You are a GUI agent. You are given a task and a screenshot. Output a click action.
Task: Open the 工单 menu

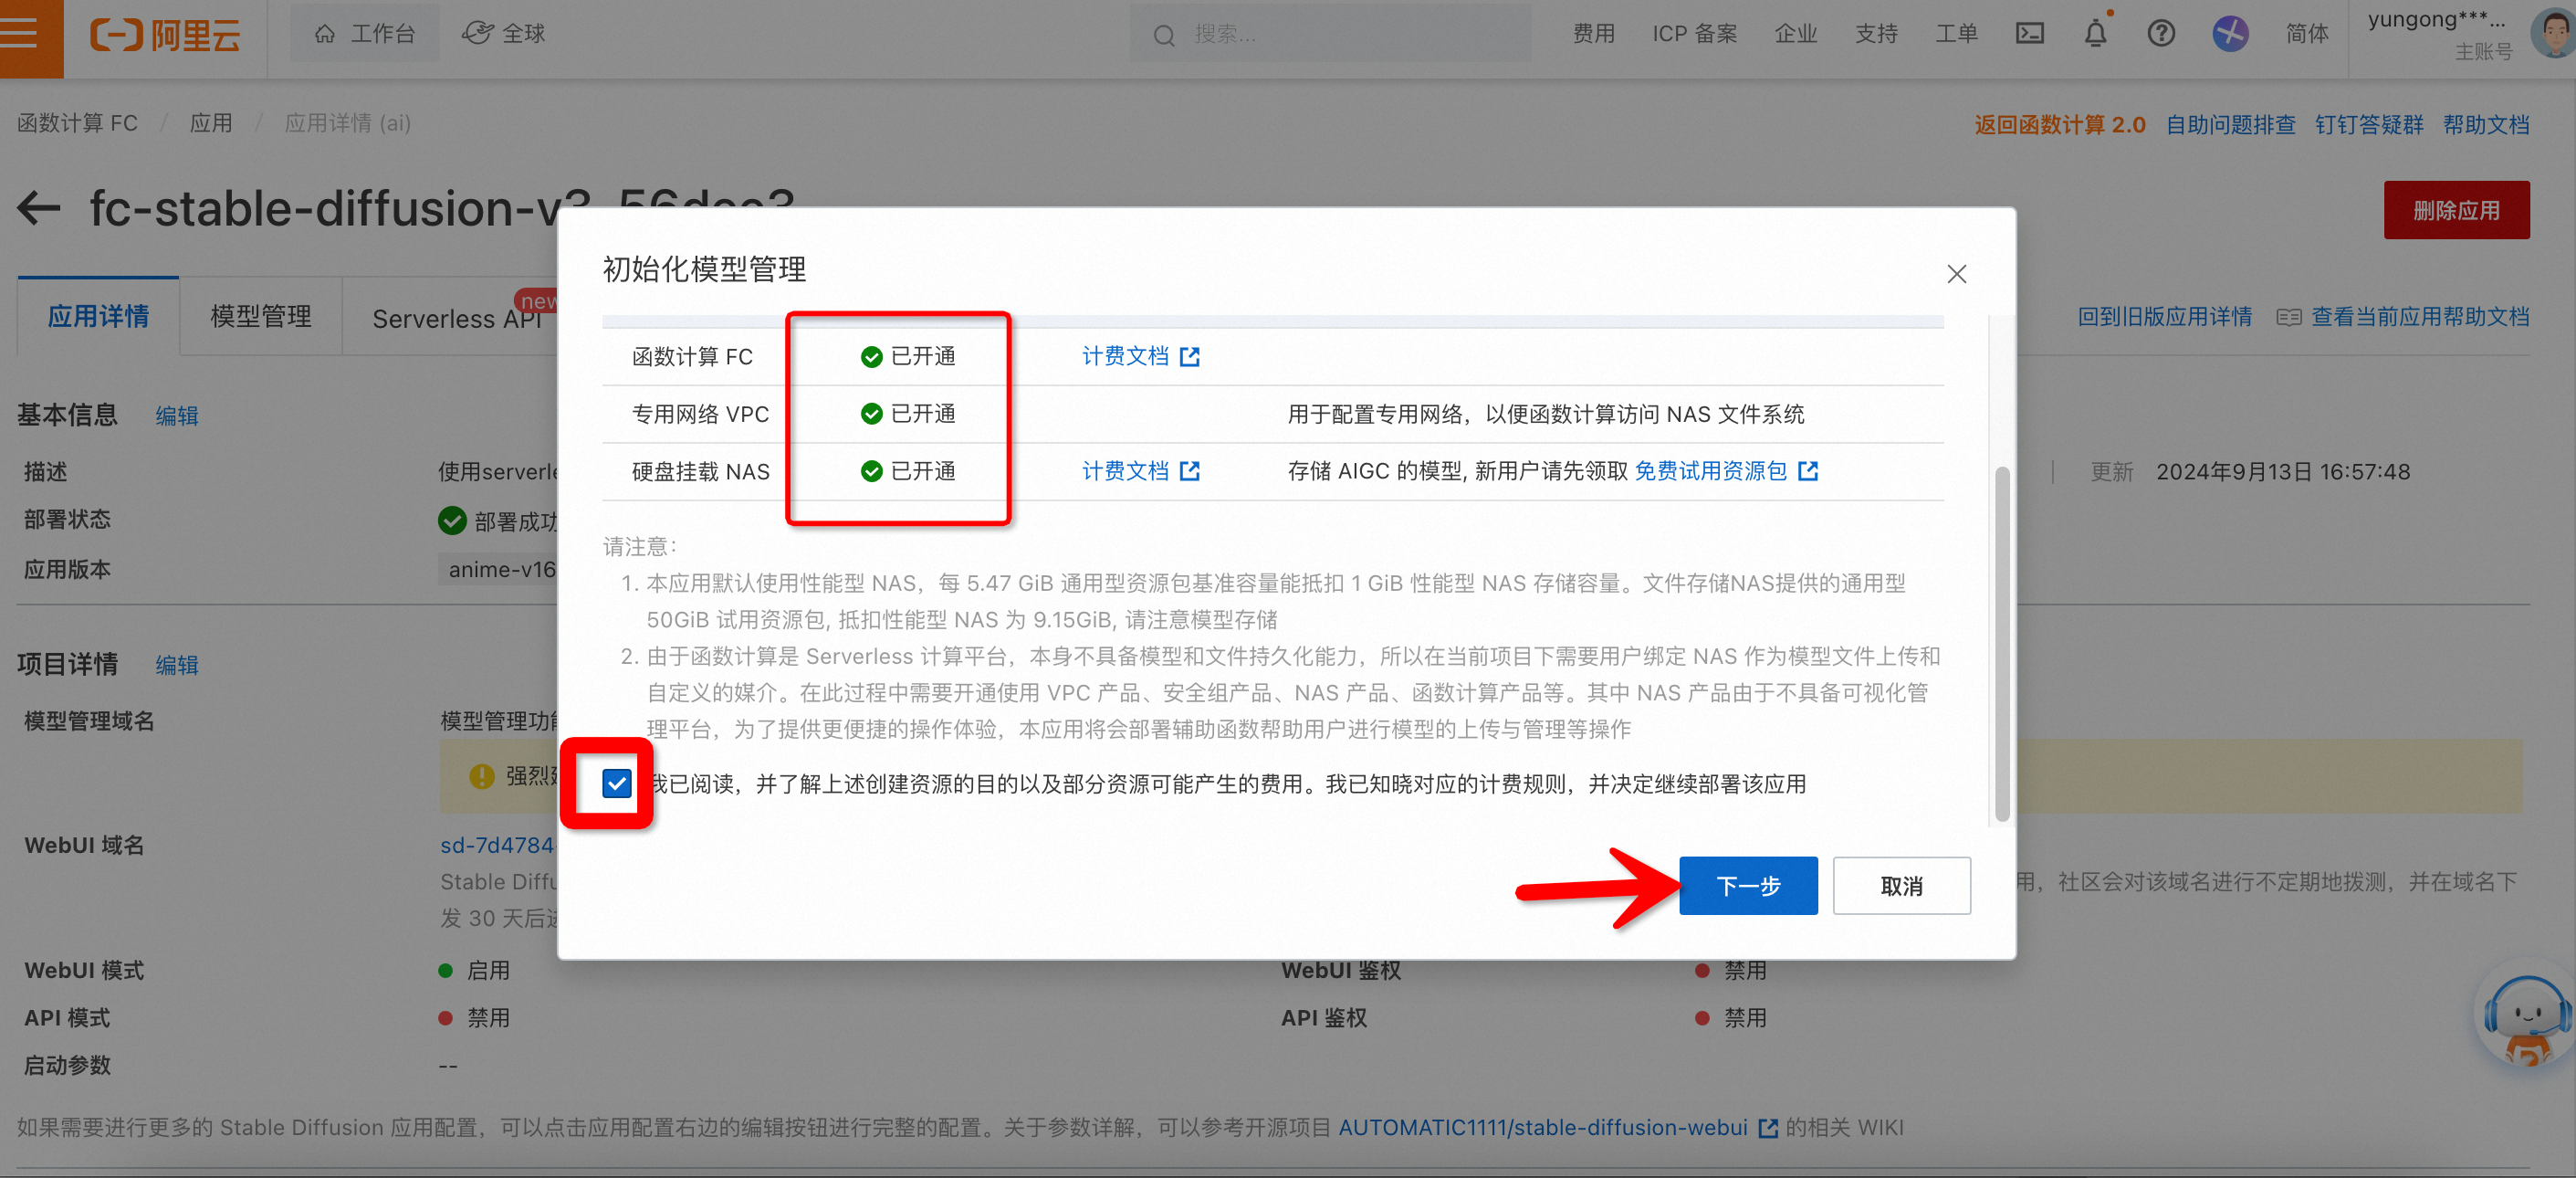1956,34
